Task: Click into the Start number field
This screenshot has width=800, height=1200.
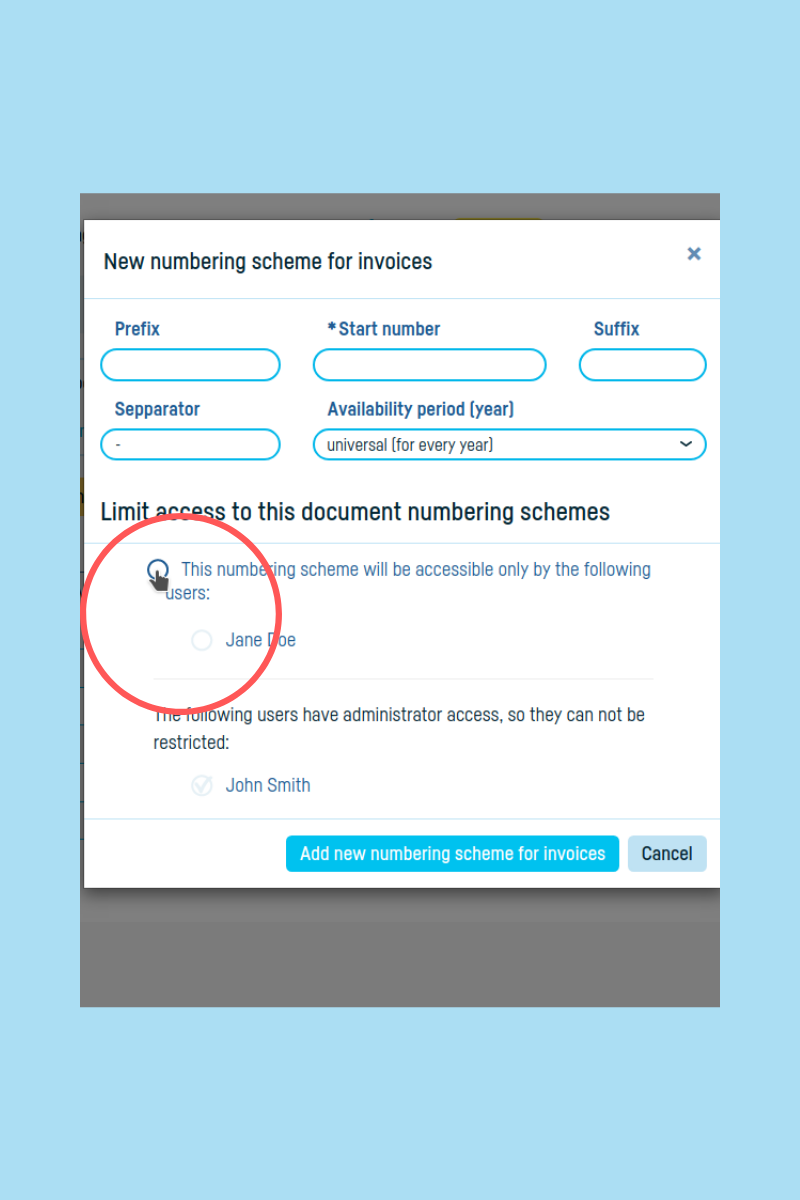Action: [430, 365]
